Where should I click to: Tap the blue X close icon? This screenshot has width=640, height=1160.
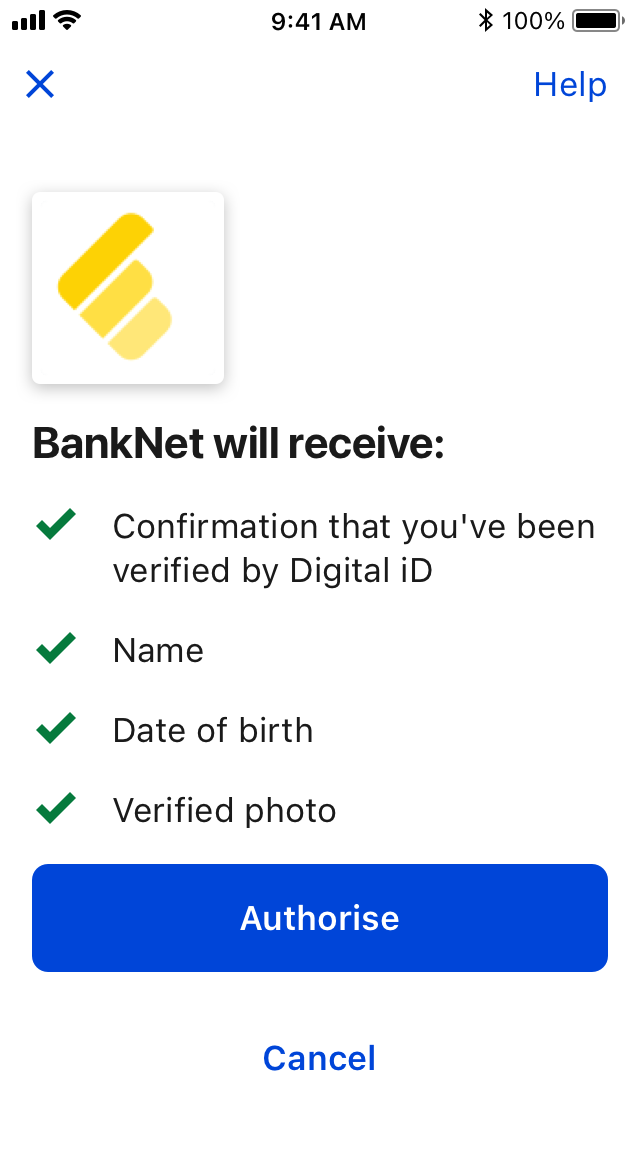coord(40,85)
